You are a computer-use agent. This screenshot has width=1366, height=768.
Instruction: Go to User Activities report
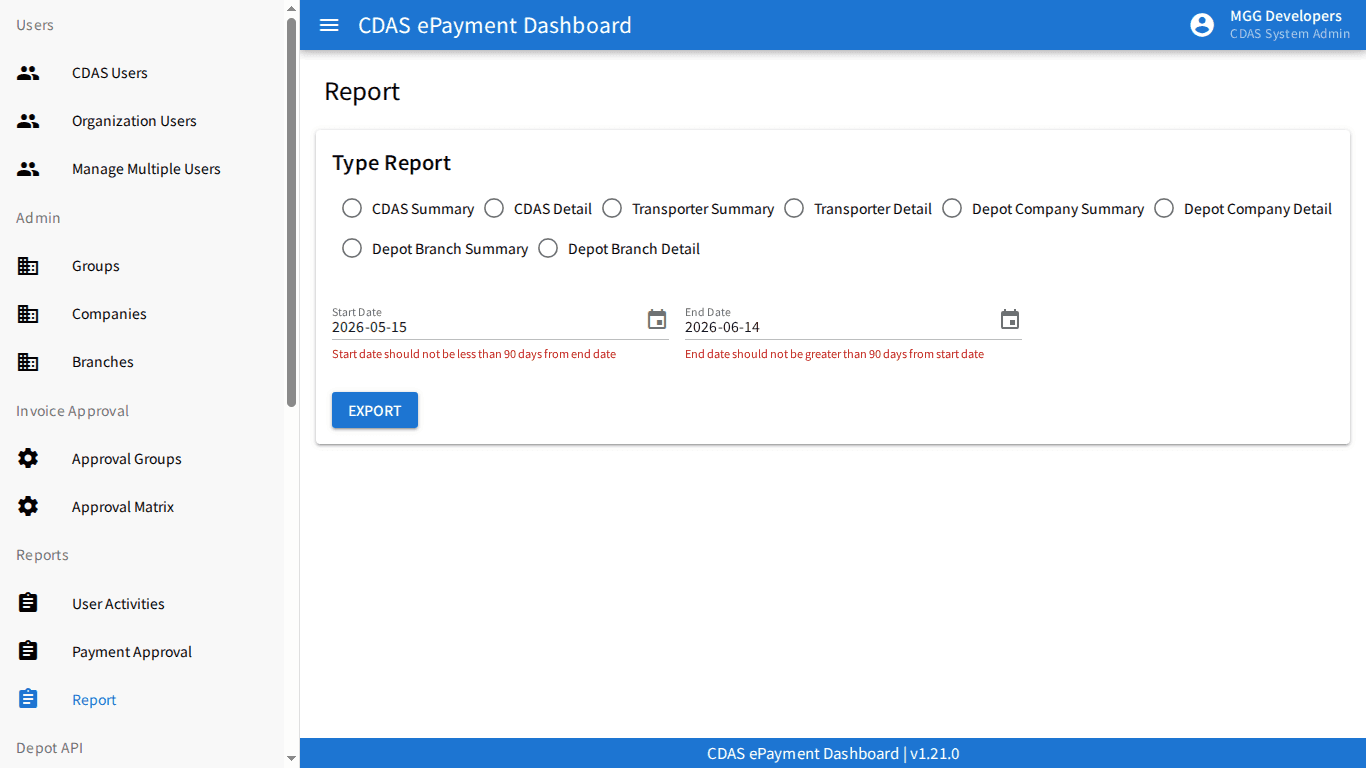tap(142, 604)
